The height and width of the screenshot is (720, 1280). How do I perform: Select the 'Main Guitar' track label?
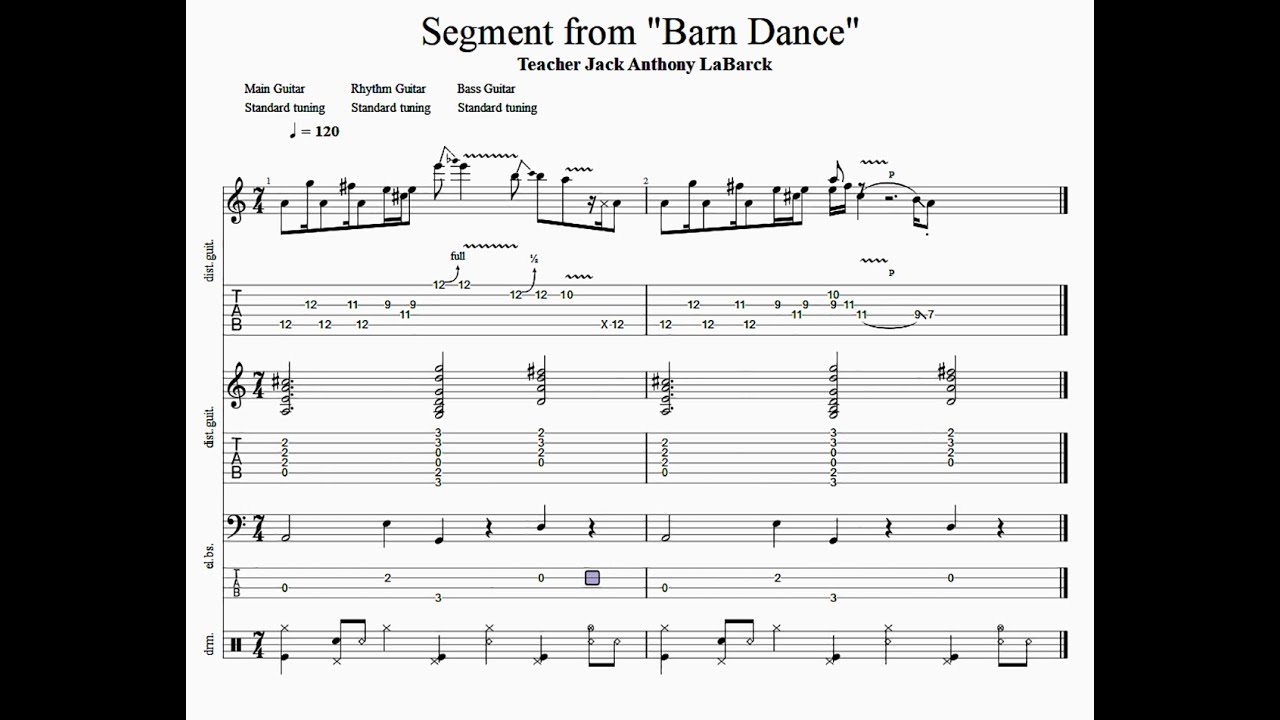click(x=274, y=89)
